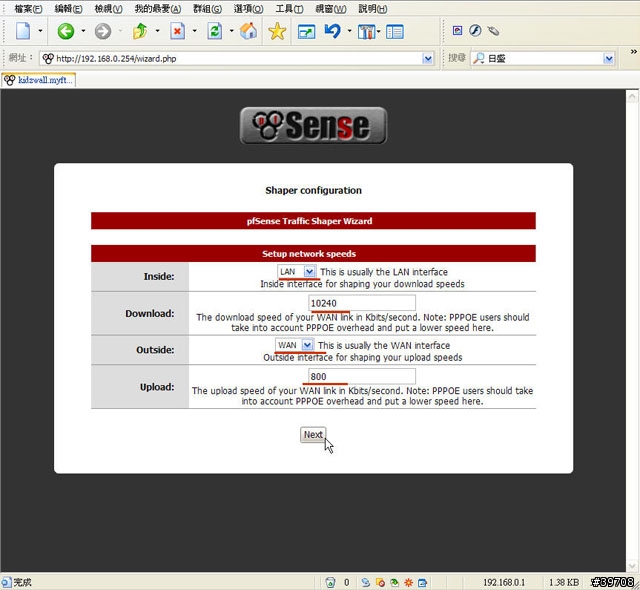Click the recycle bin status bar icon

(330, 582)
